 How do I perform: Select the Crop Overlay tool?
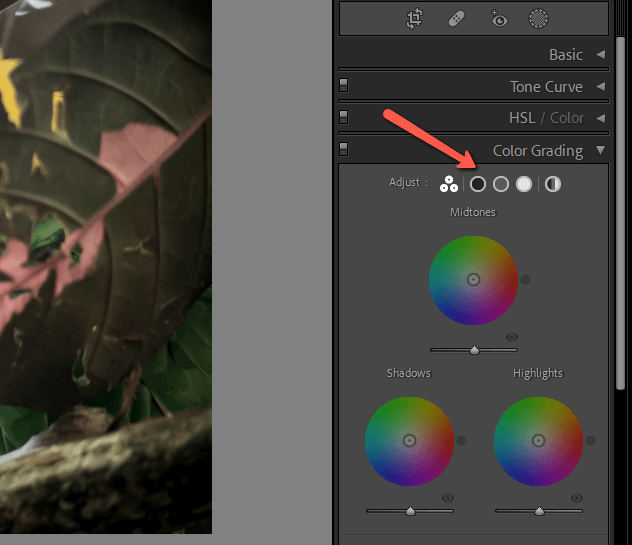click(414, 19)
